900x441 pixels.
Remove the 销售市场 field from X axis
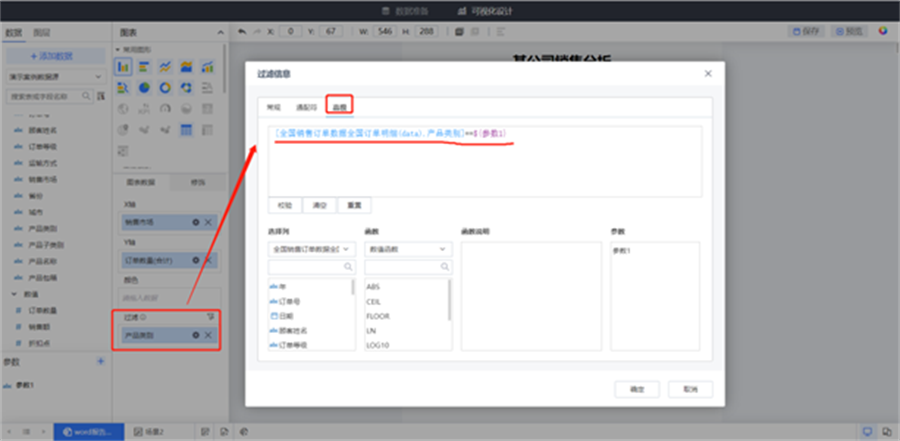[208, 222]
